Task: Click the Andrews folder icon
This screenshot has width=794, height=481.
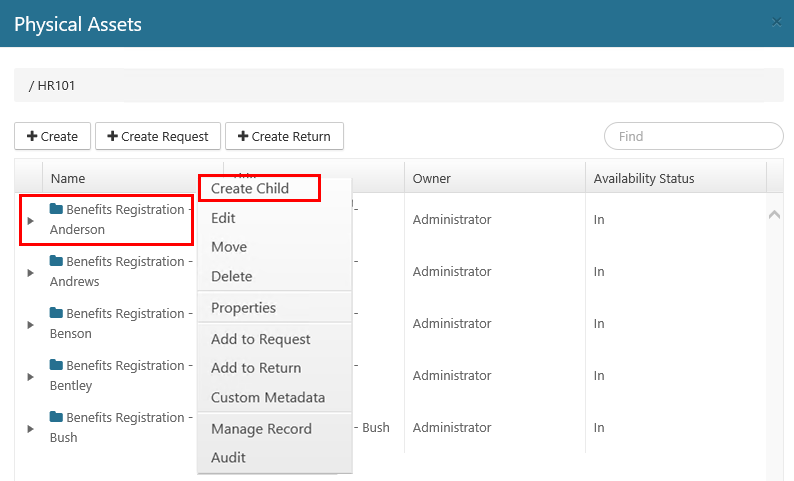Action: tap(57, 262)
